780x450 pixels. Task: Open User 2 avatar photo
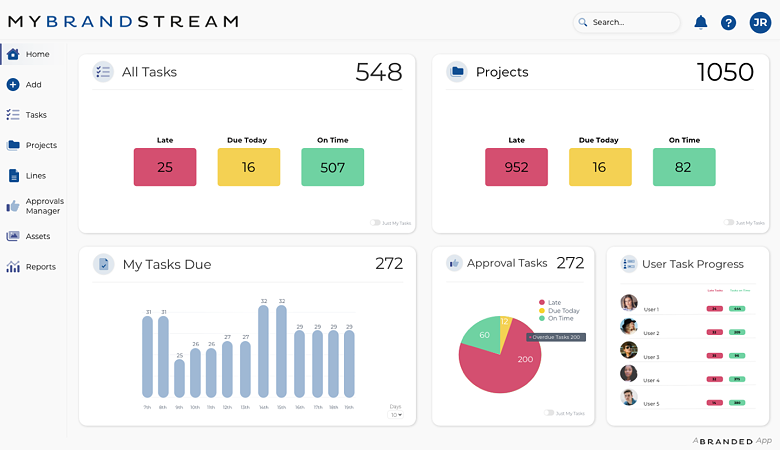point(629,326)
